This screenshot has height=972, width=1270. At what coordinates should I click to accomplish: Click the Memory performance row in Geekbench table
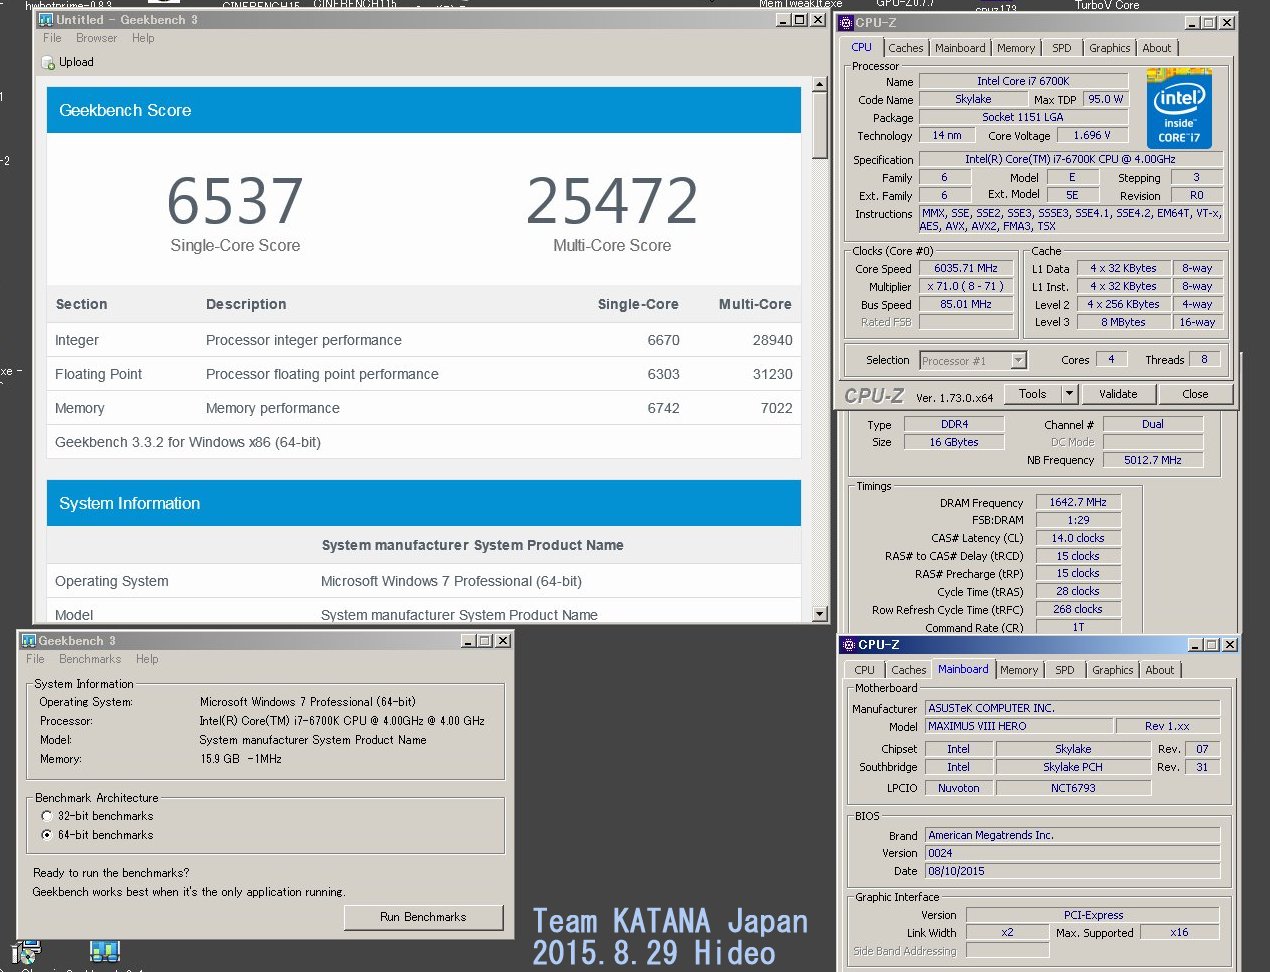point(424,408)
